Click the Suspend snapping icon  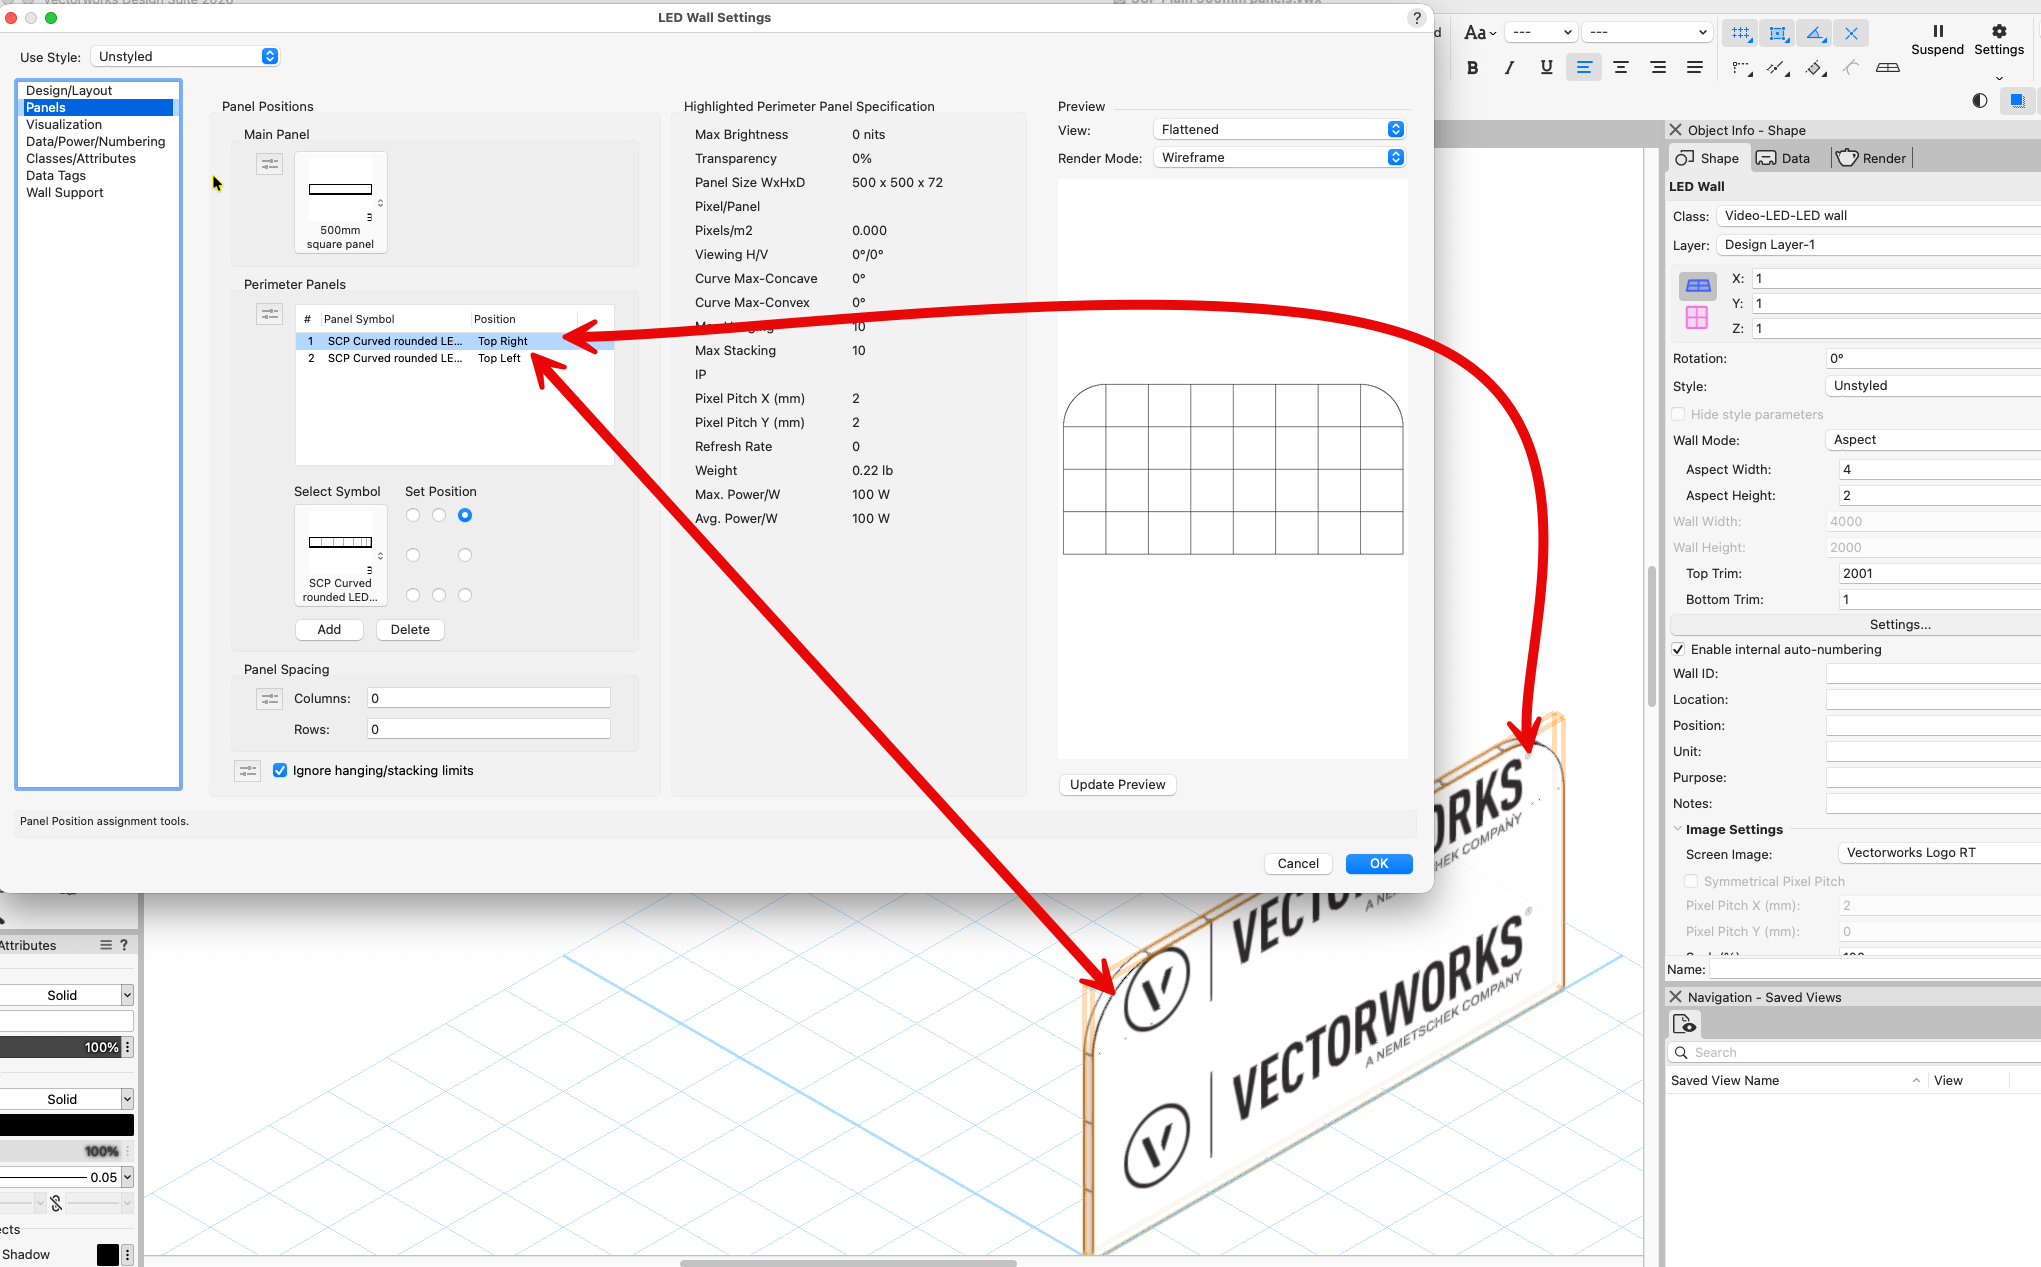pos(1937,39)
